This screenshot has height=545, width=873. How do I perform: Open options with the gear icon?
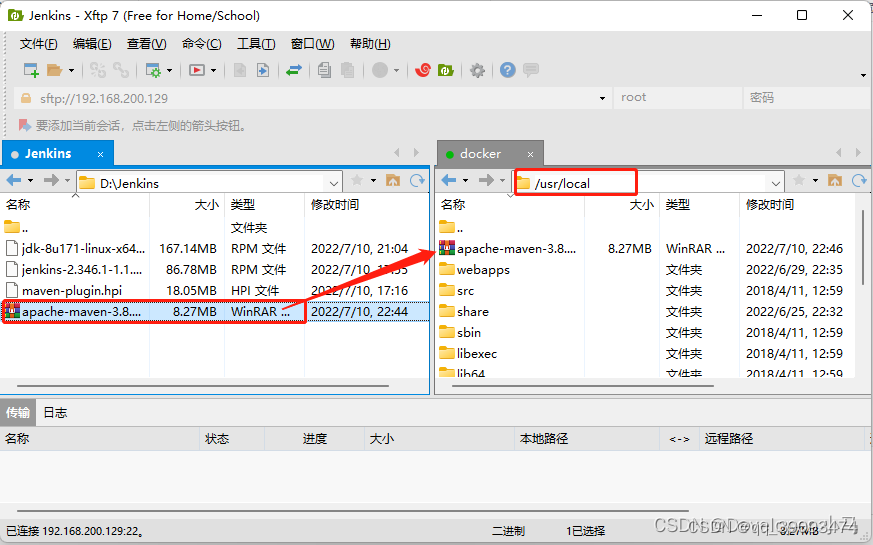(x=477, y=71)
